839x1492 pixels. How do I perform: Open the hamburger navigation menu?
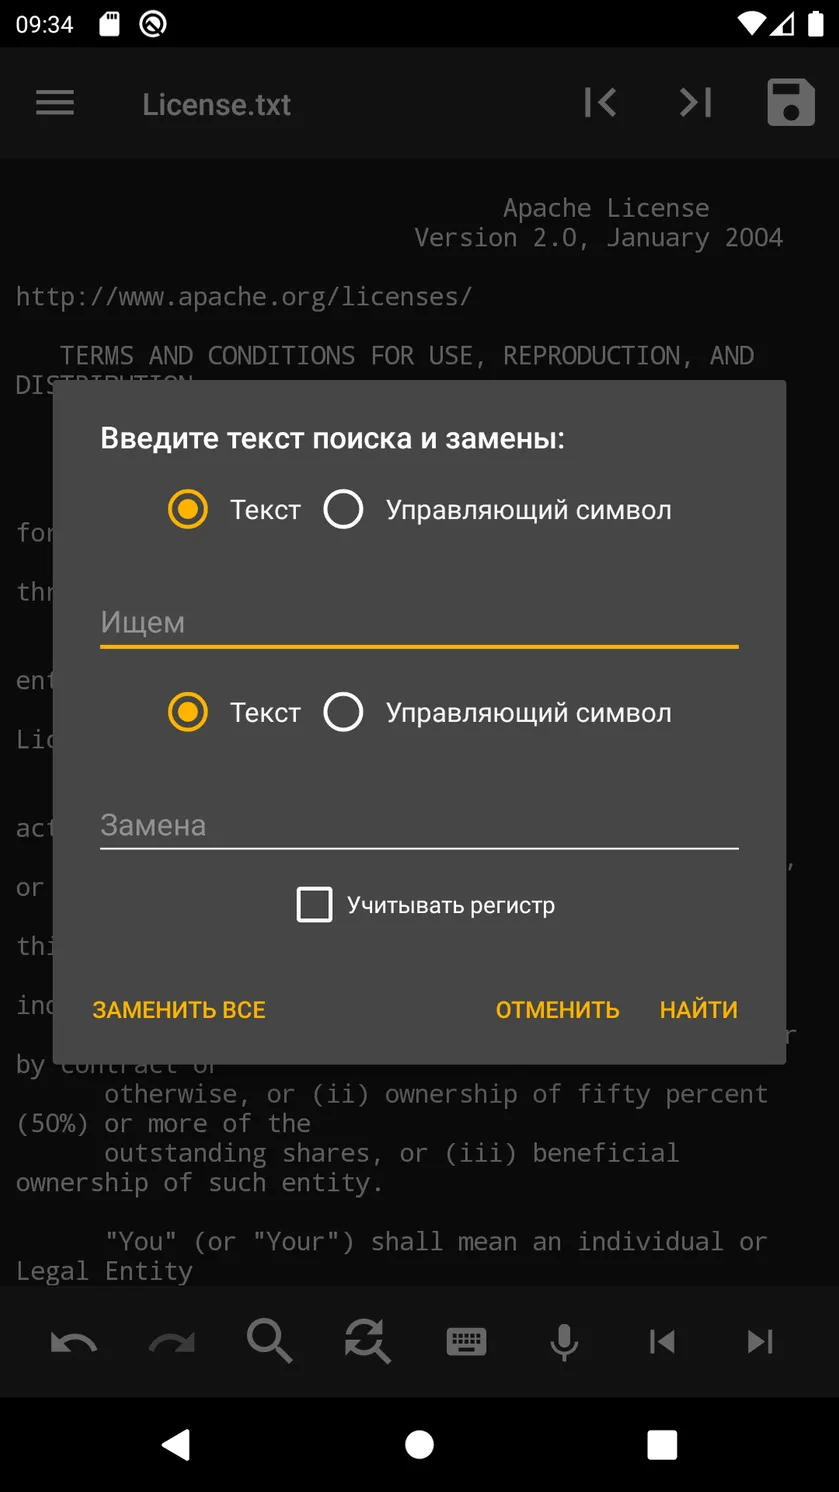tap(55, 103)
